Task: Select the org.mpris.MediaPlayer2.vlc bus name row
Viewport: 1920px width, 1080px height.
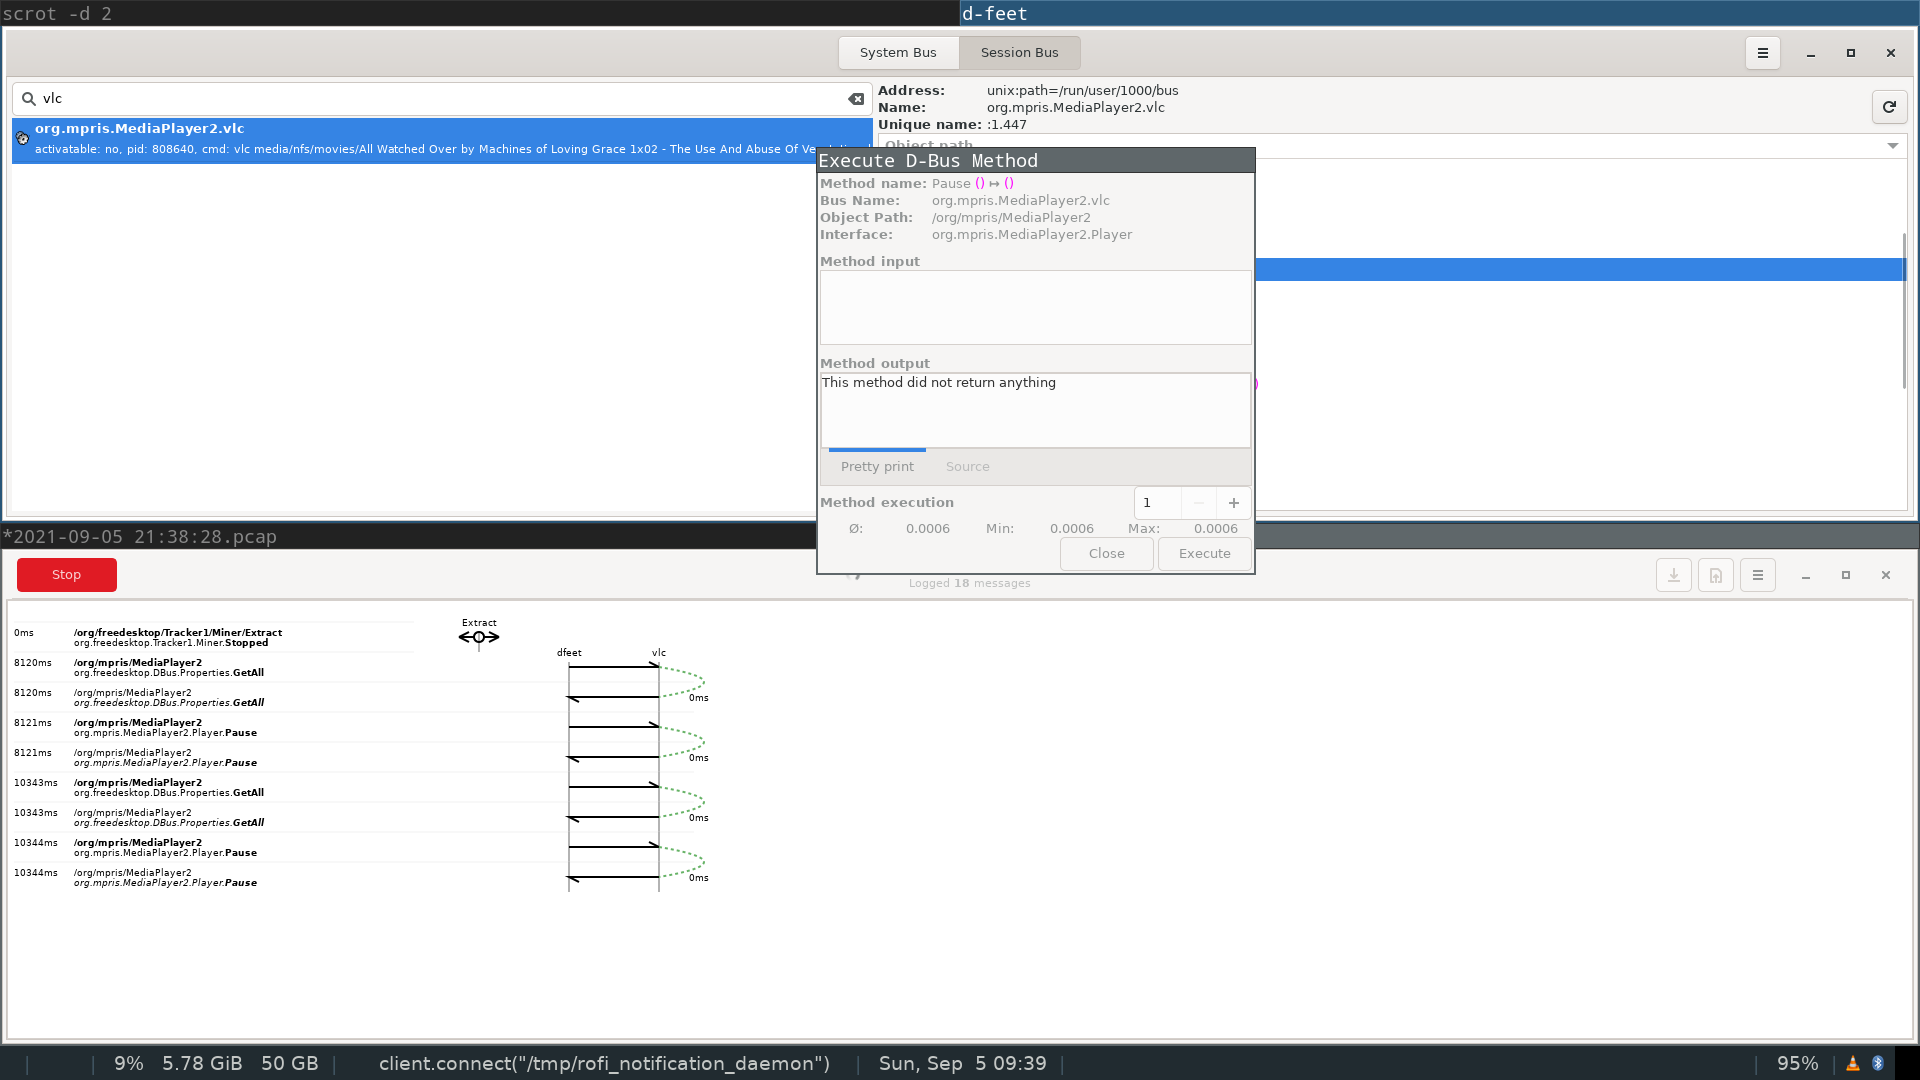Action: tap(442, 140)
